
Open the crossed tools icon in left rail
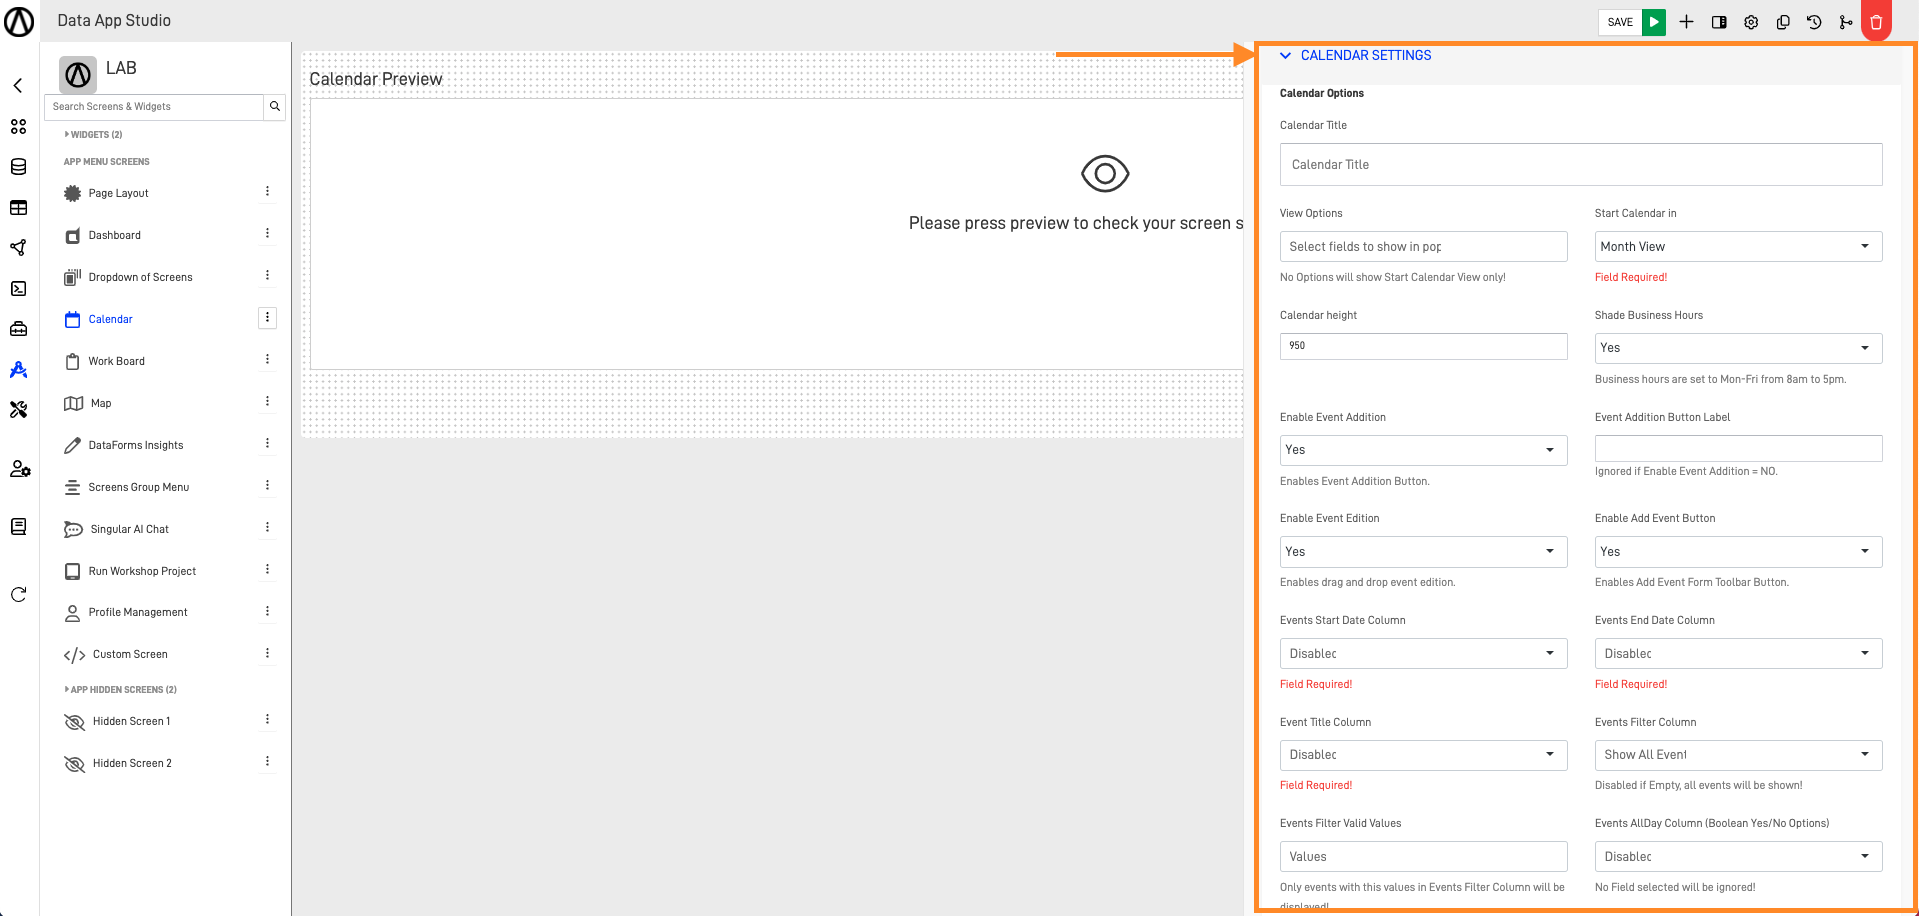[18, 410]
